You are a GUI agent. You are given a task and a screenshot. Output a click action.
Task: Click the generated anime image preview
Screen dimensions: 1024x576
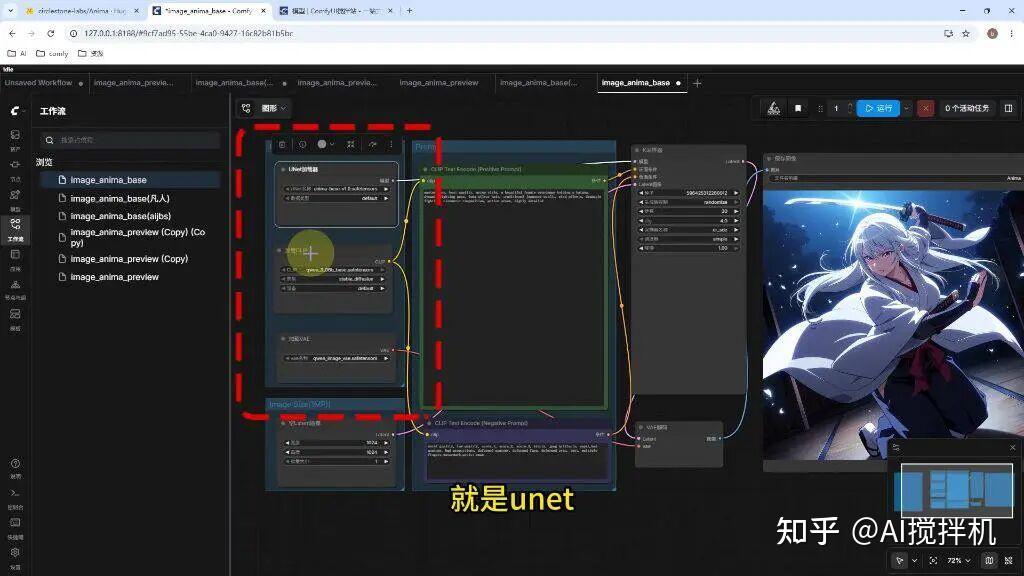pyautogui.click(x=893, y=325)
